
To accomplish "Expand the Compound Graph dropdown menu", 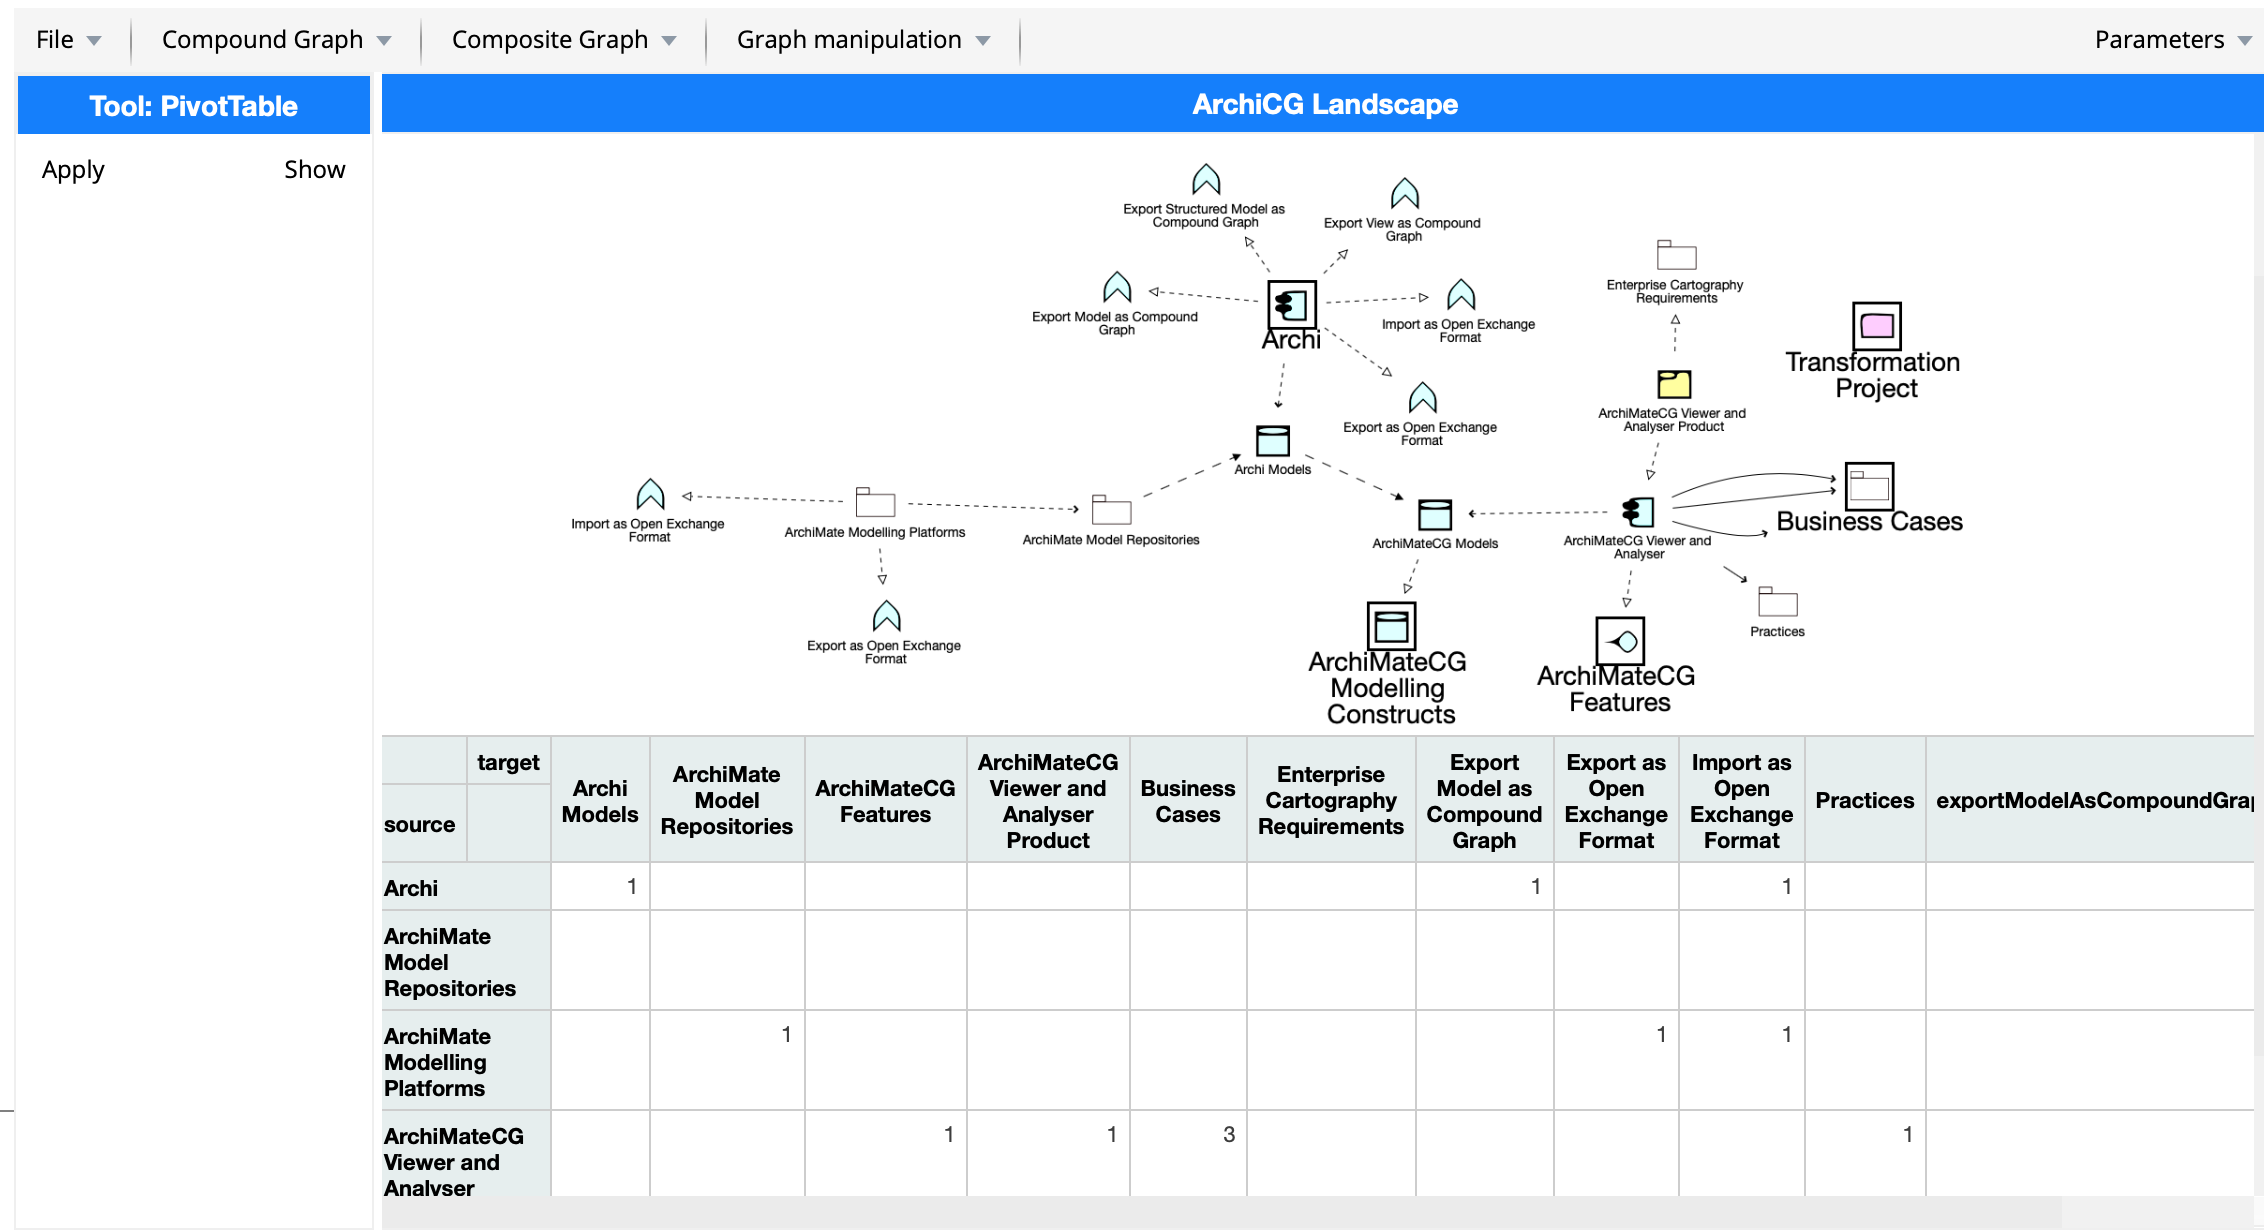I will [276, 40].
